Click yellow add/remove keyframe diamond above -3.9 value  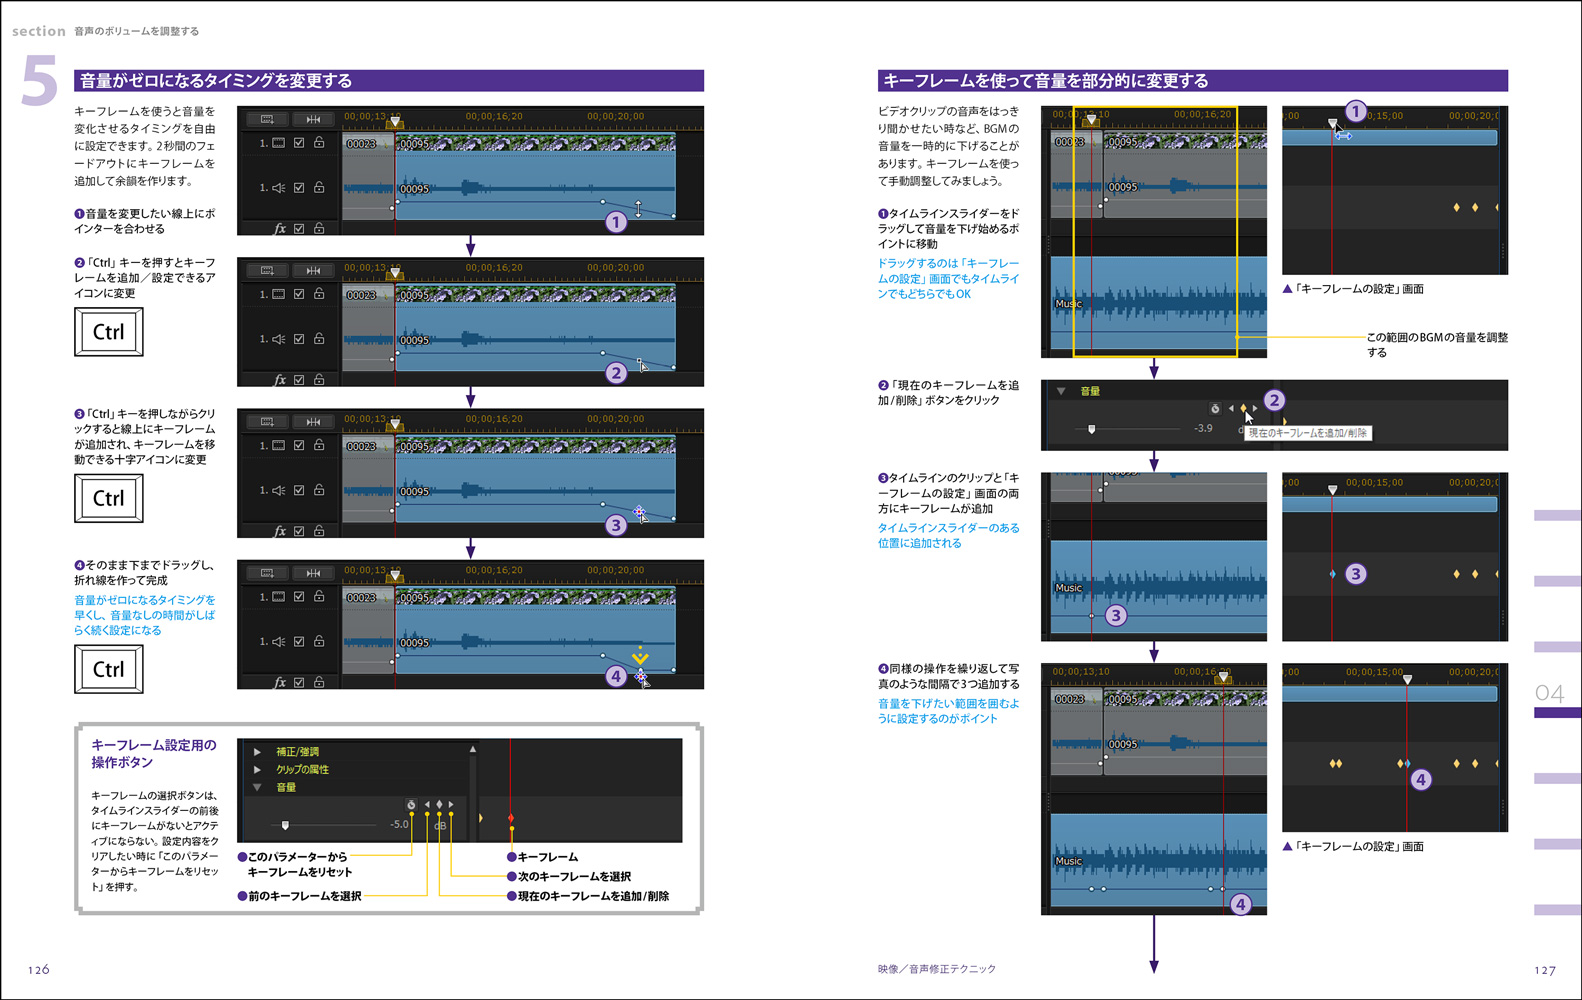pos(1243,408)
